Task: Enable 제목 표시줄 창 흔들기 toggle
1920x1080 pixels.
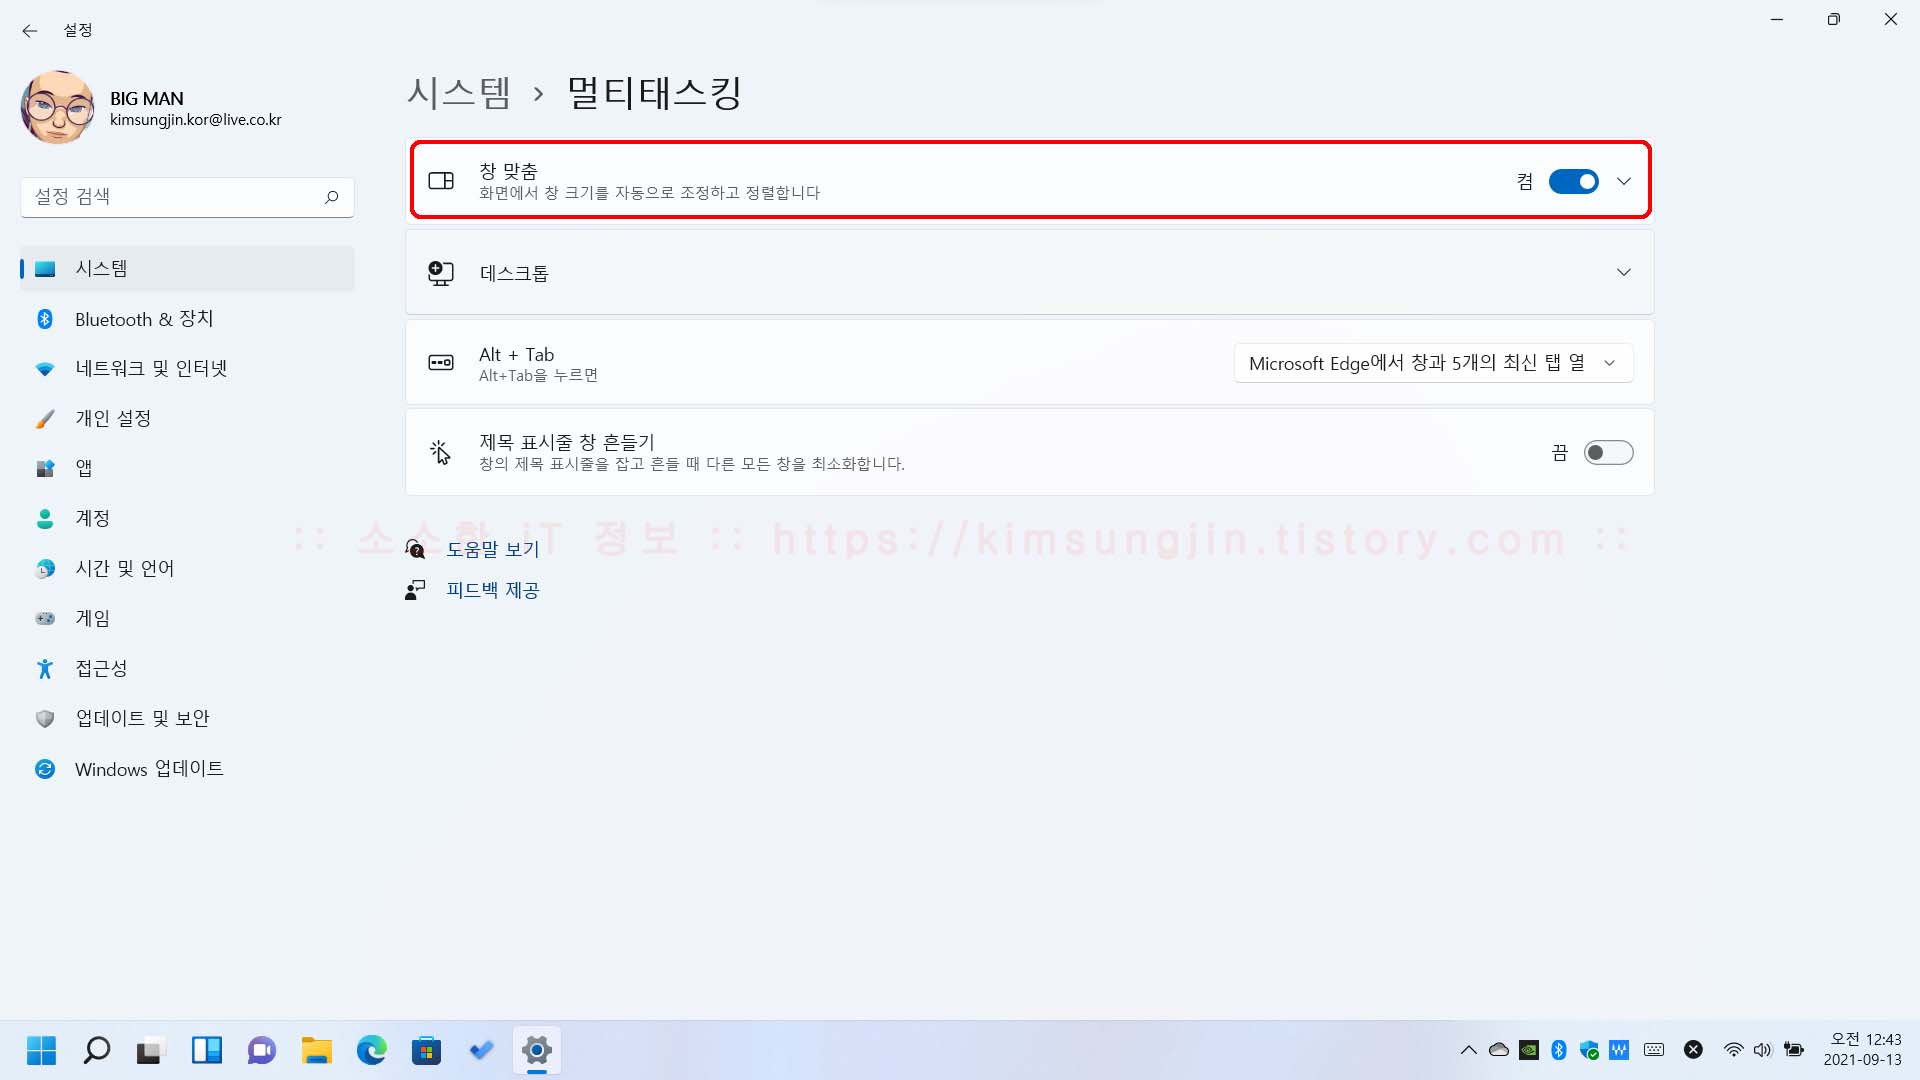Action: [x=1608, y=453]
